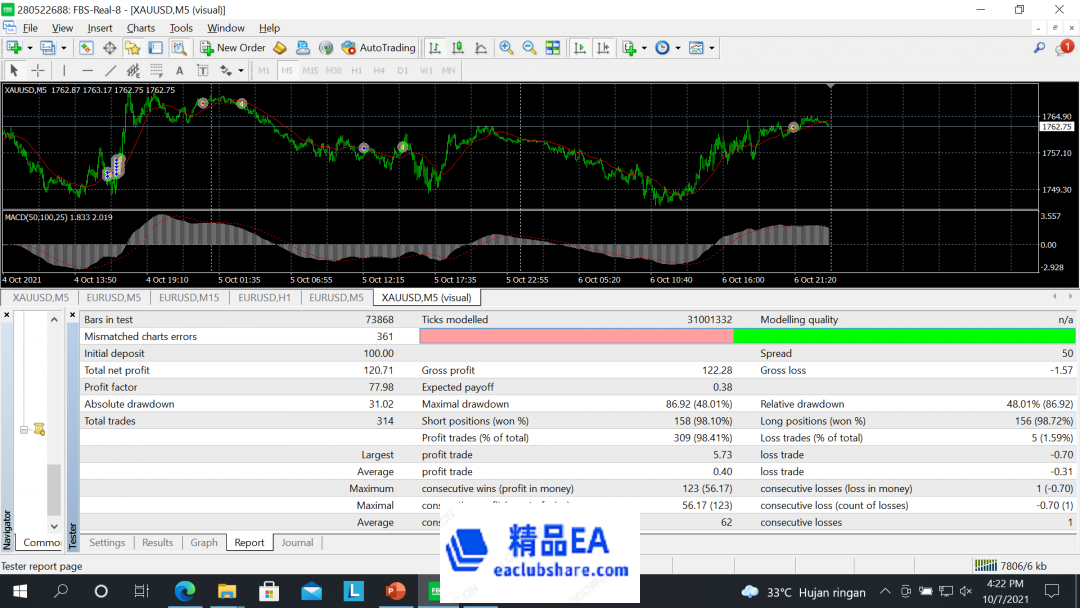Open the Charts menu
This screenshot has width=1080, height=608.
pos(141,28)
